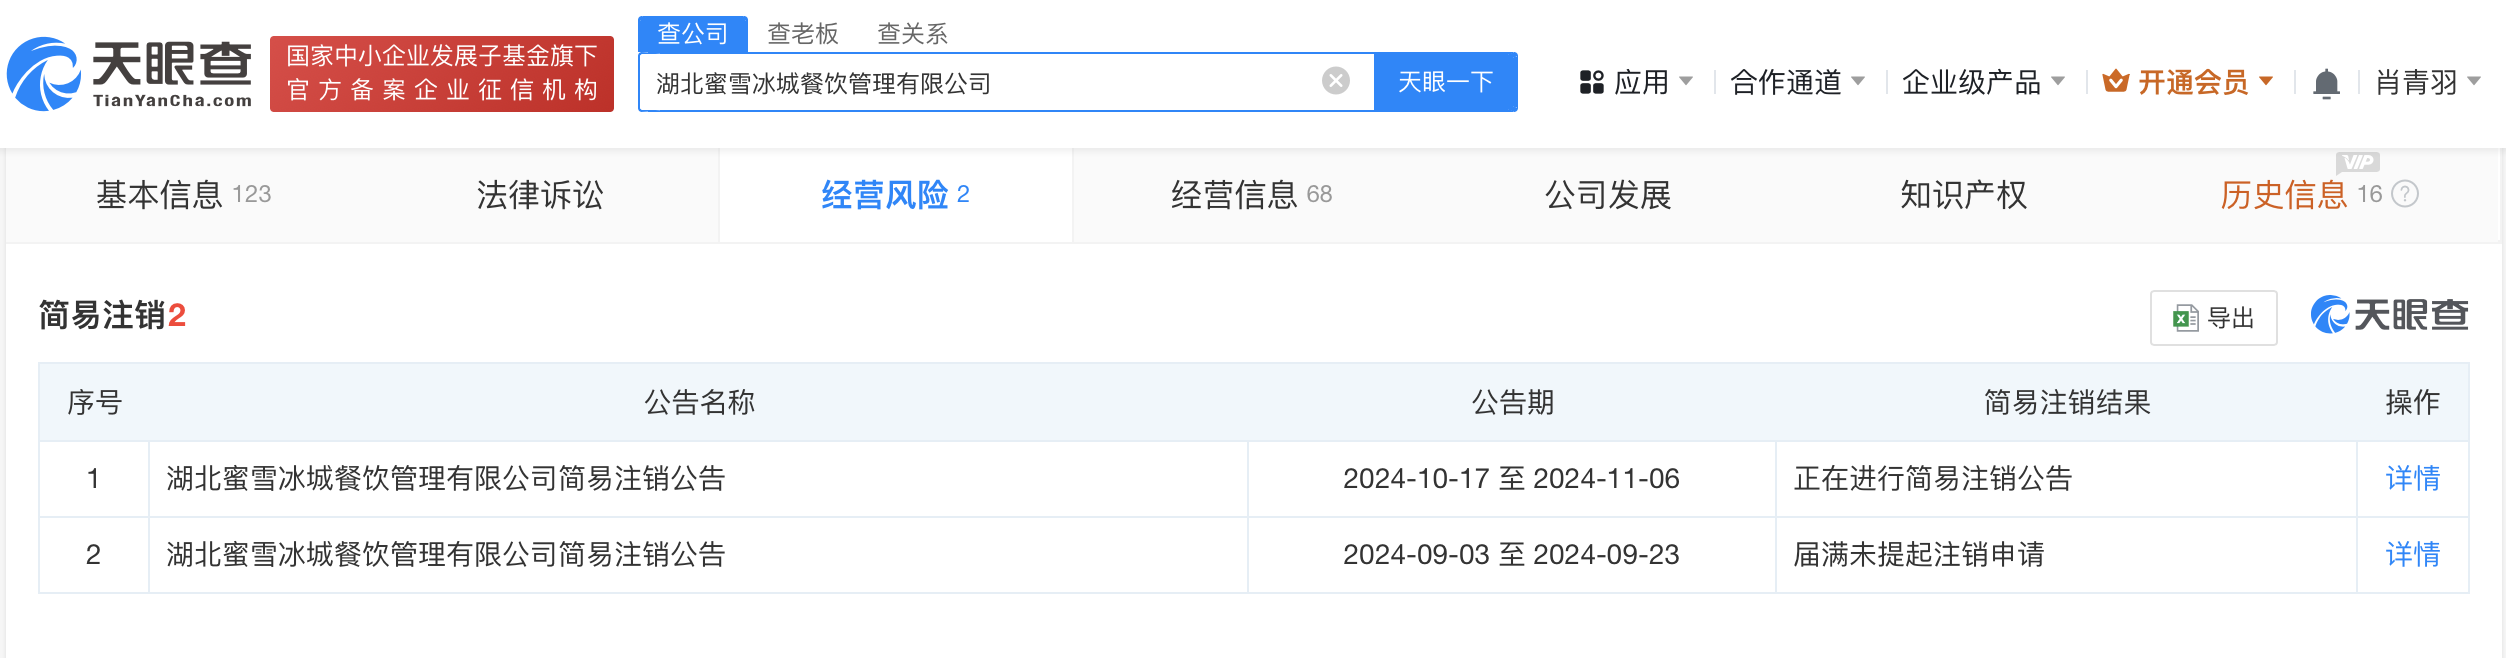Go to the 法律诉讼 tab
Image resolution: width=2506 pixels, height=658 pixels.
[x=540, y=195]
